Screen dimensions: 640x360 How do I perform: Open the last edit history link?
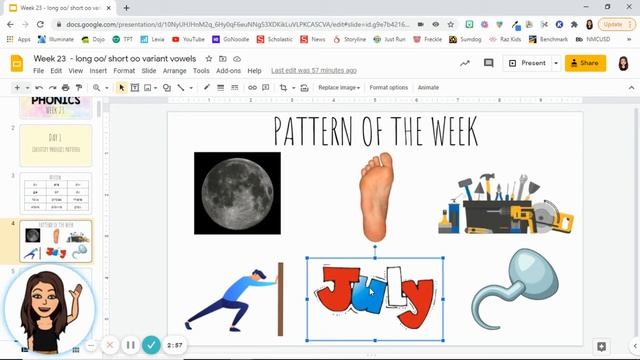314,71
